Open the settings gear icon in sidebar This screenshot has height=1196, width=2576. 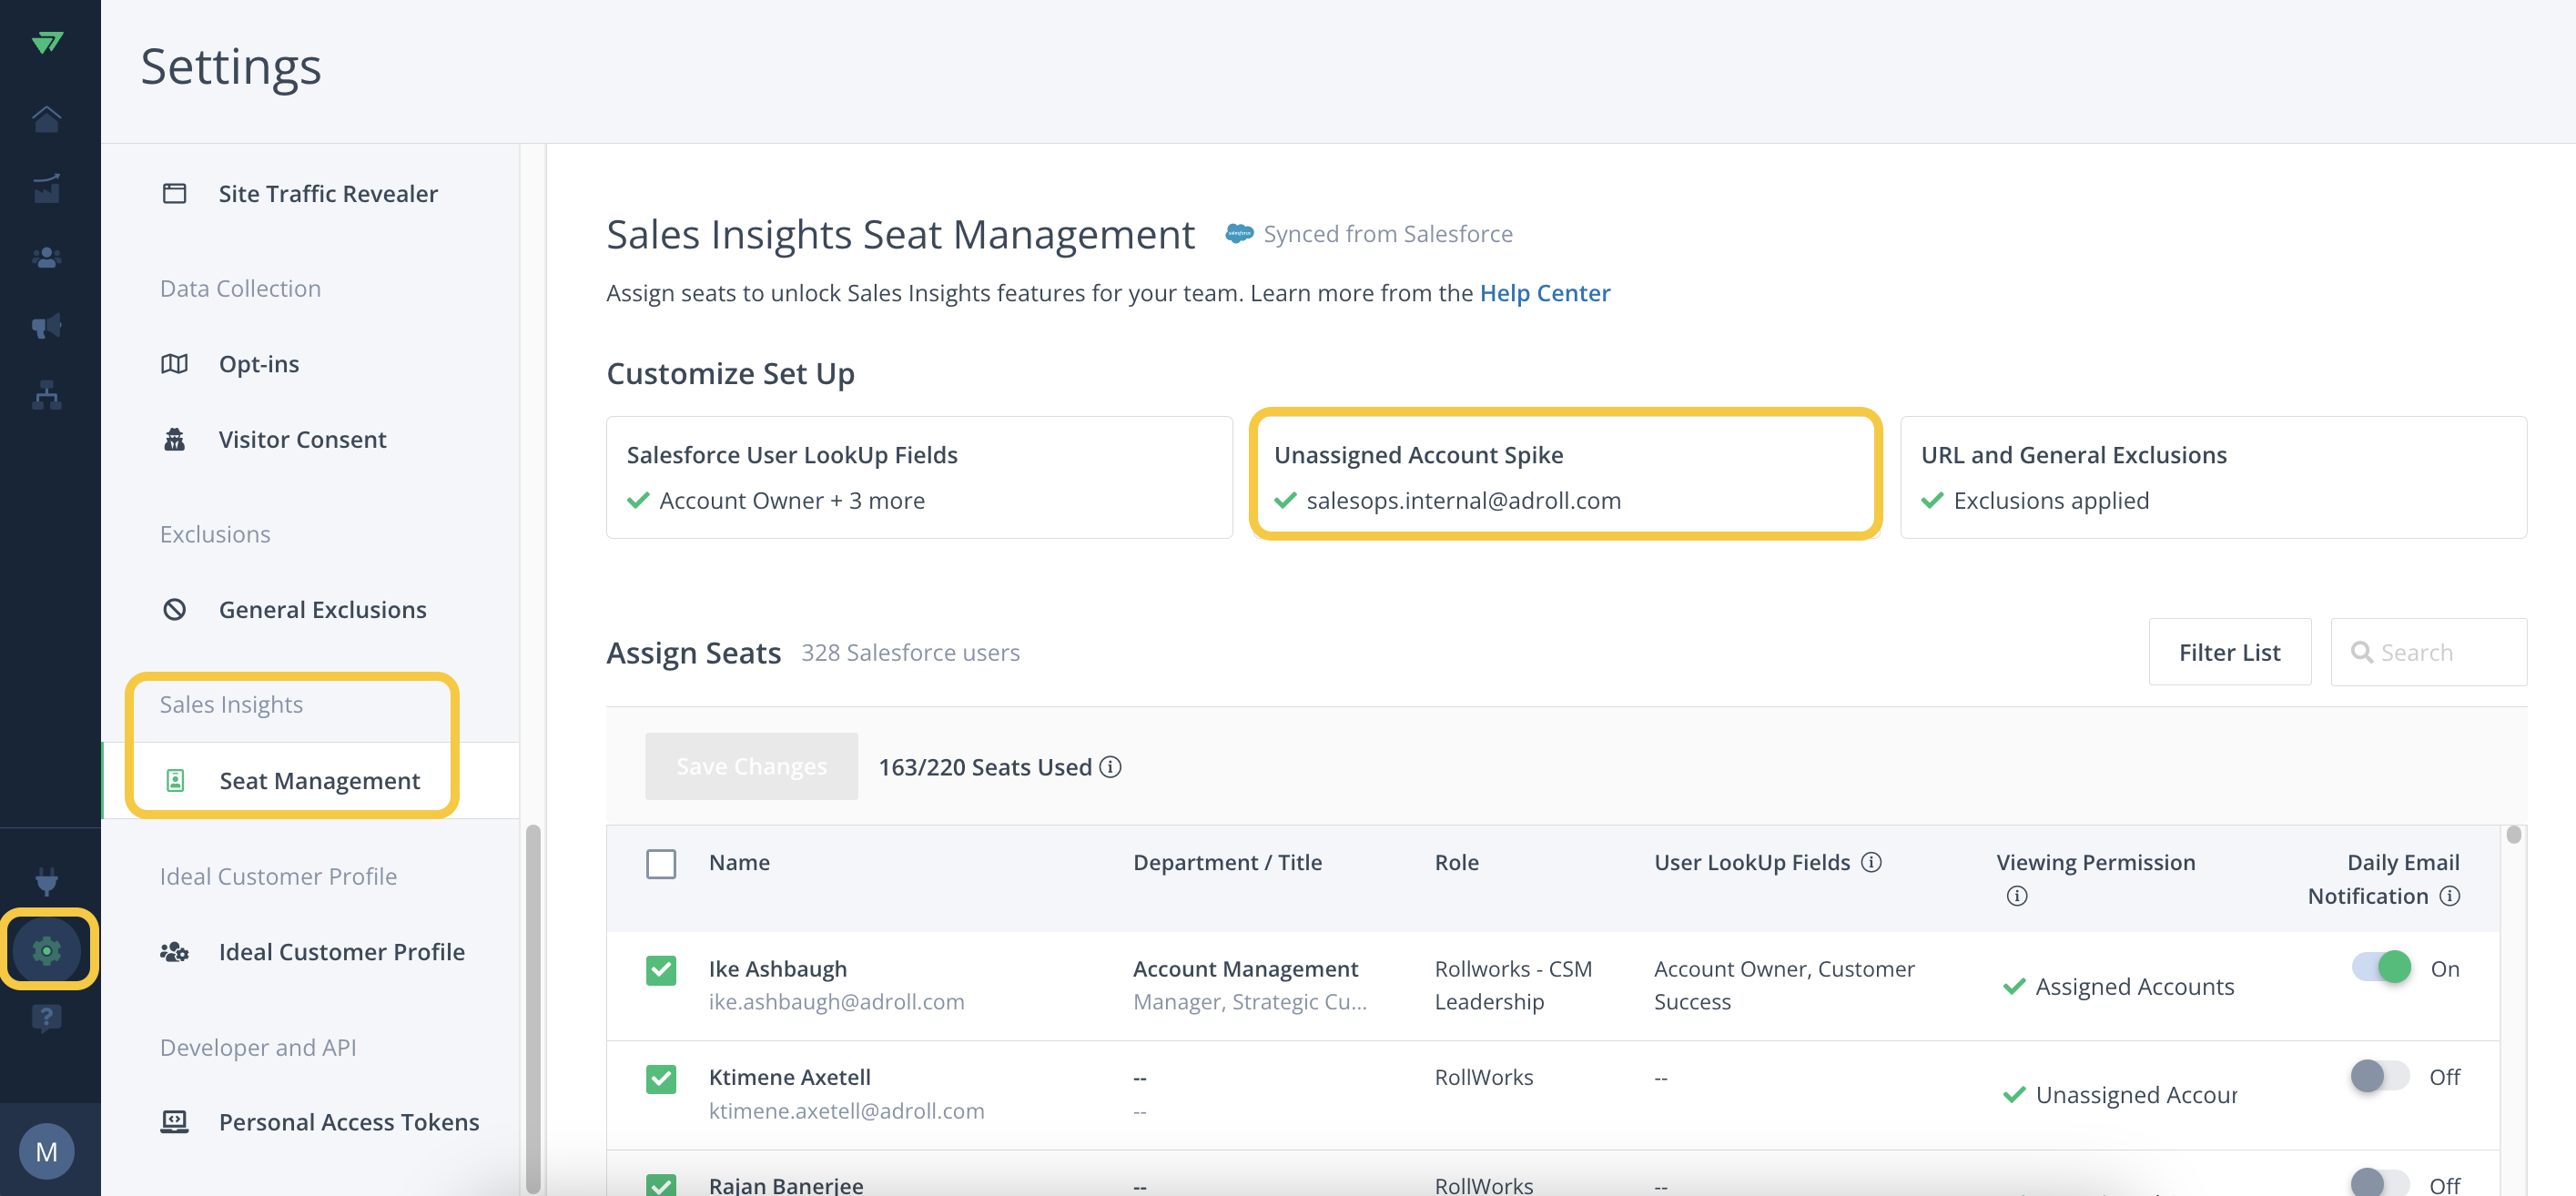[47, 950]
